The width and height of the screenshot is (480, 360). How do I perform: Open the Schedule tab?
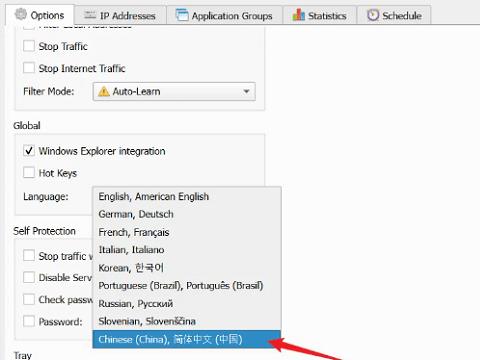pos(394,15)
